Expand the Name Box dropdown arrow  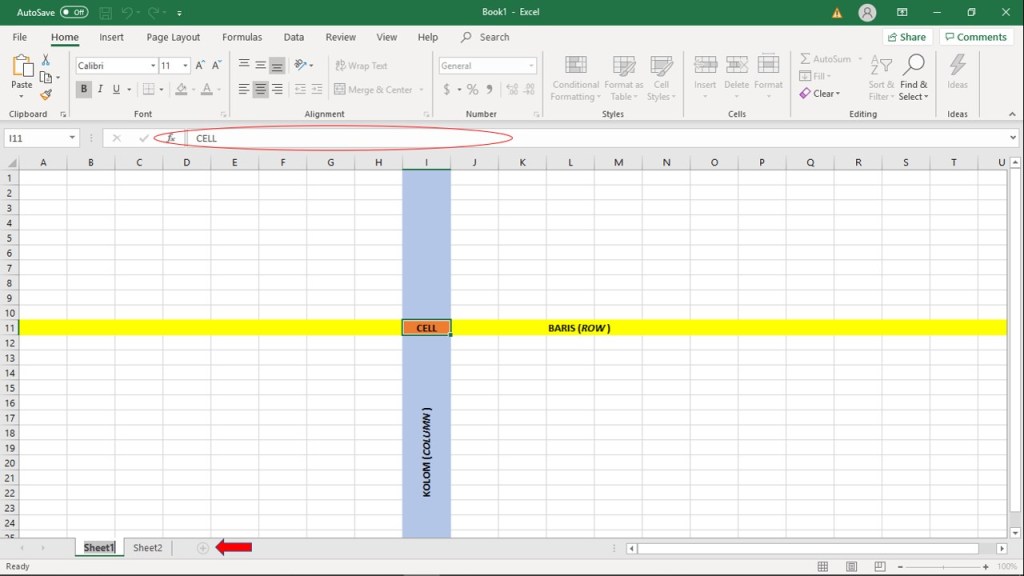pos(73,138)
